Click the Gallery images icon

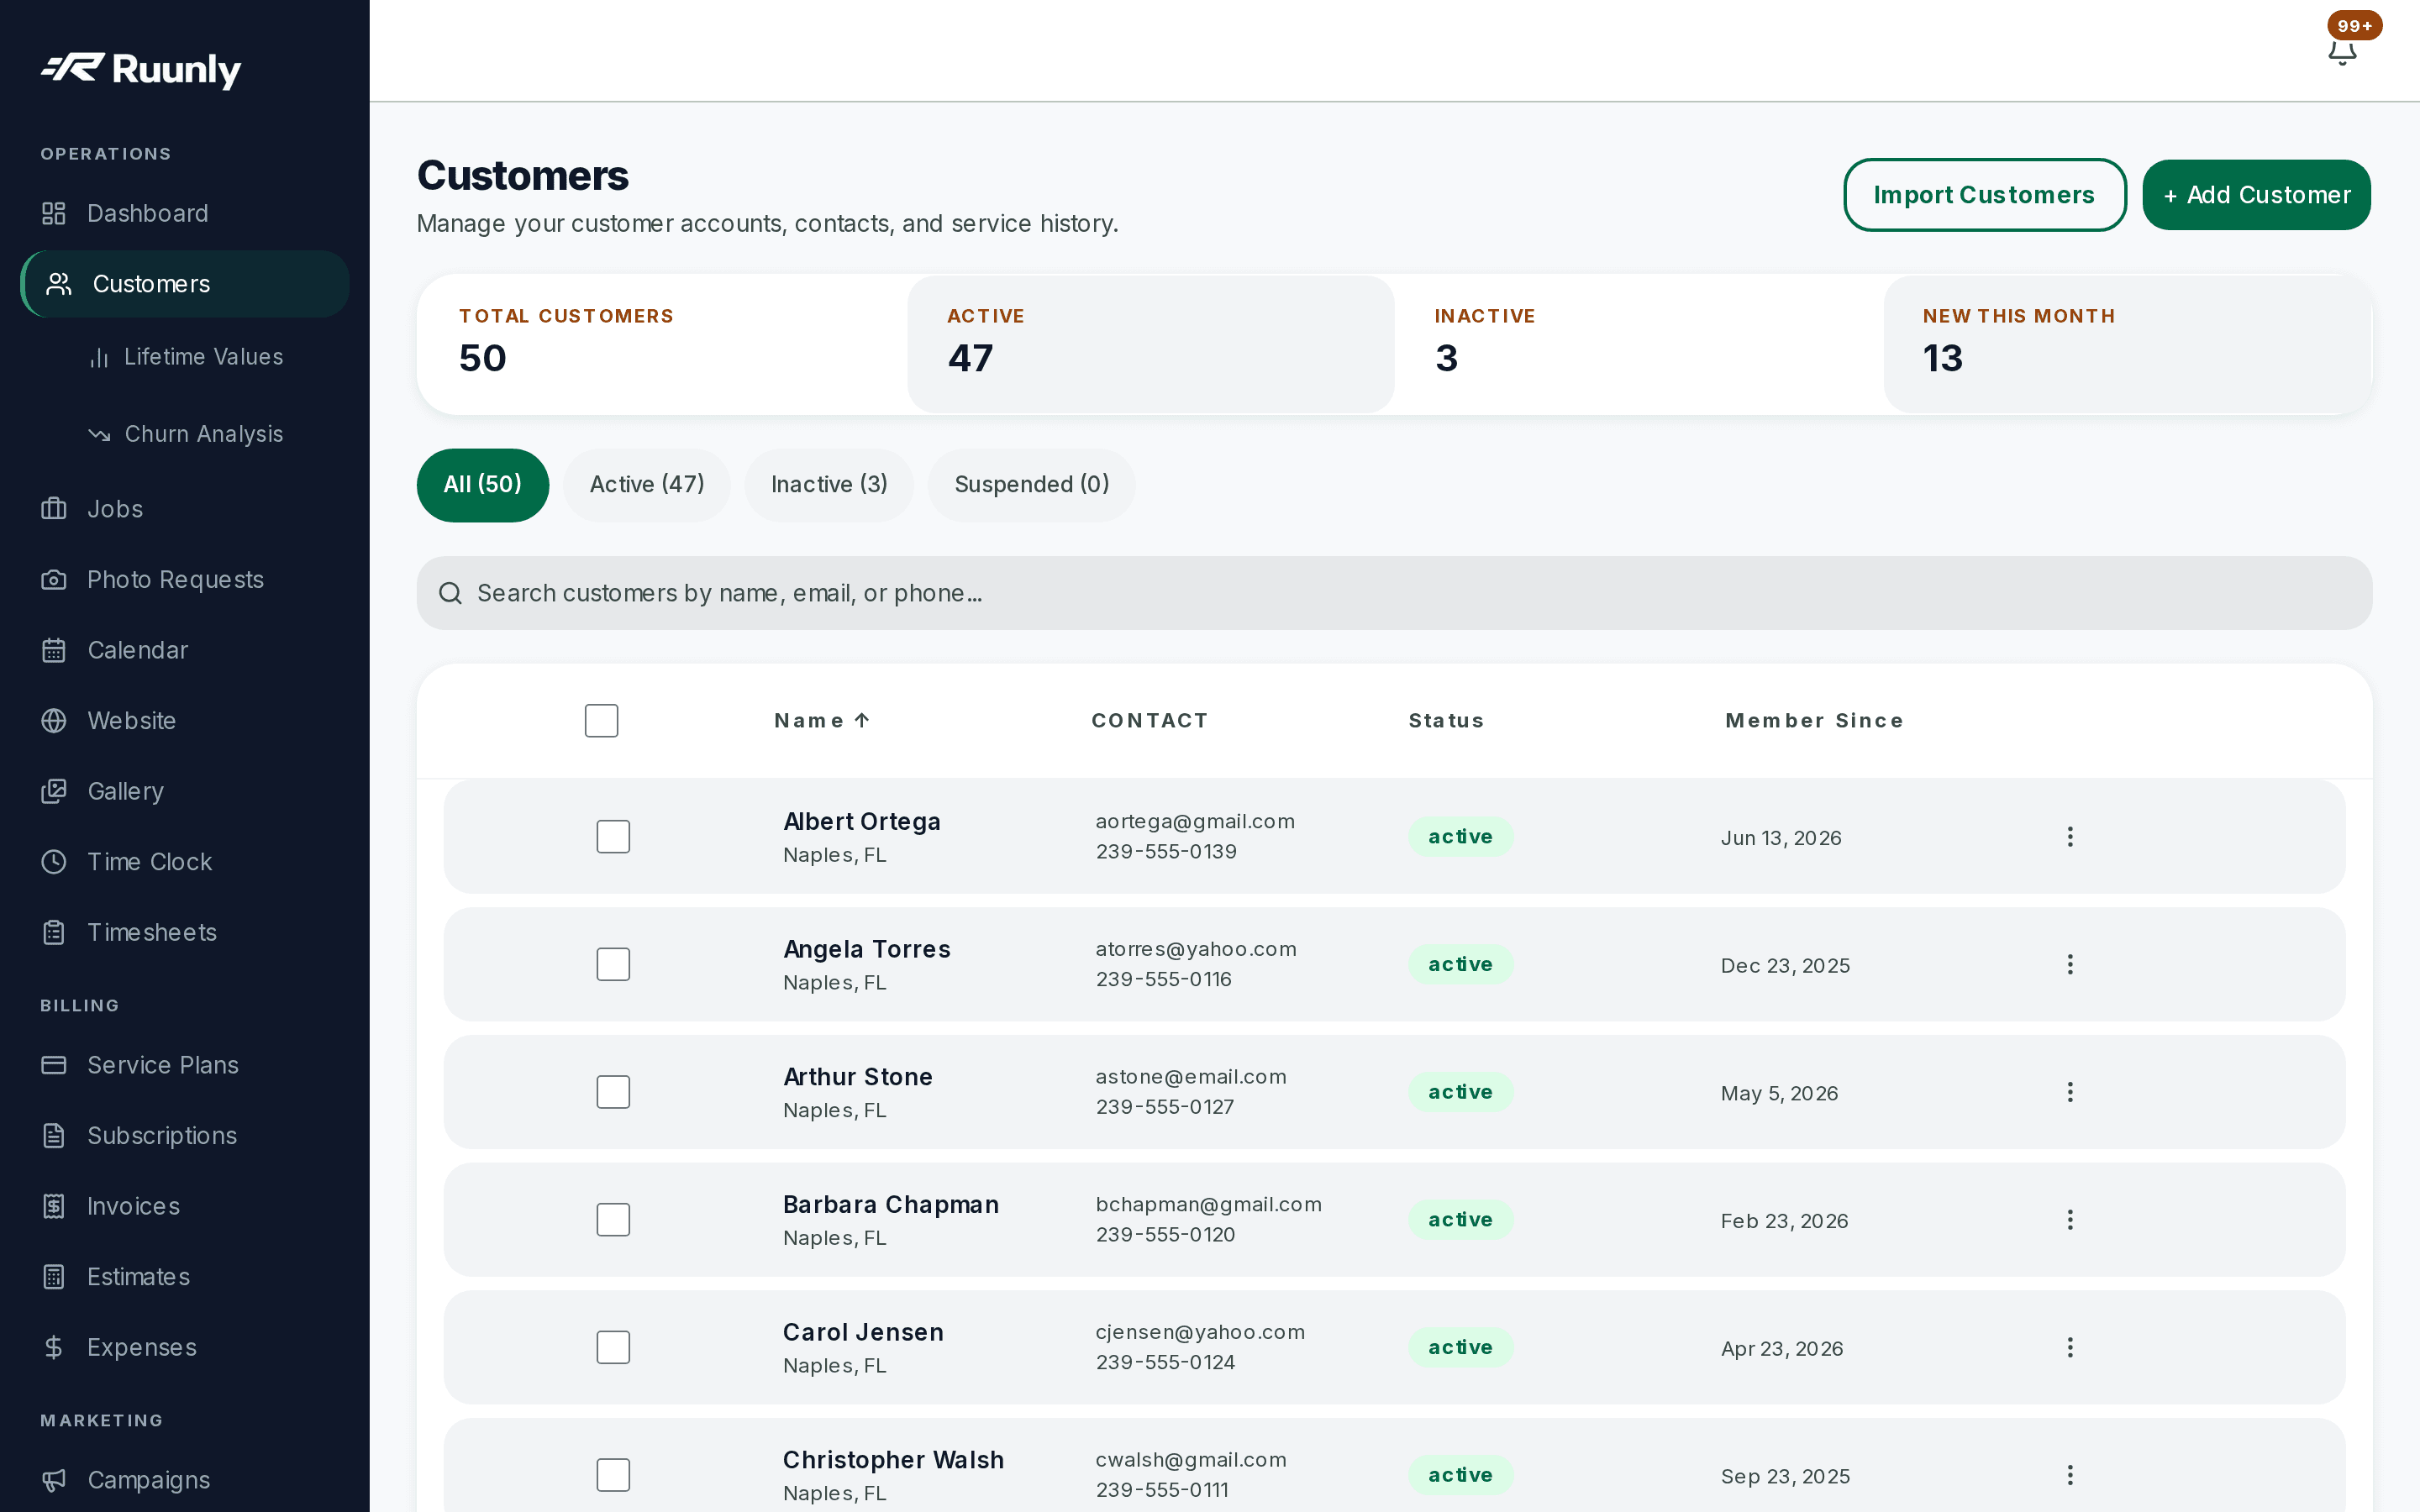(54, 791)
